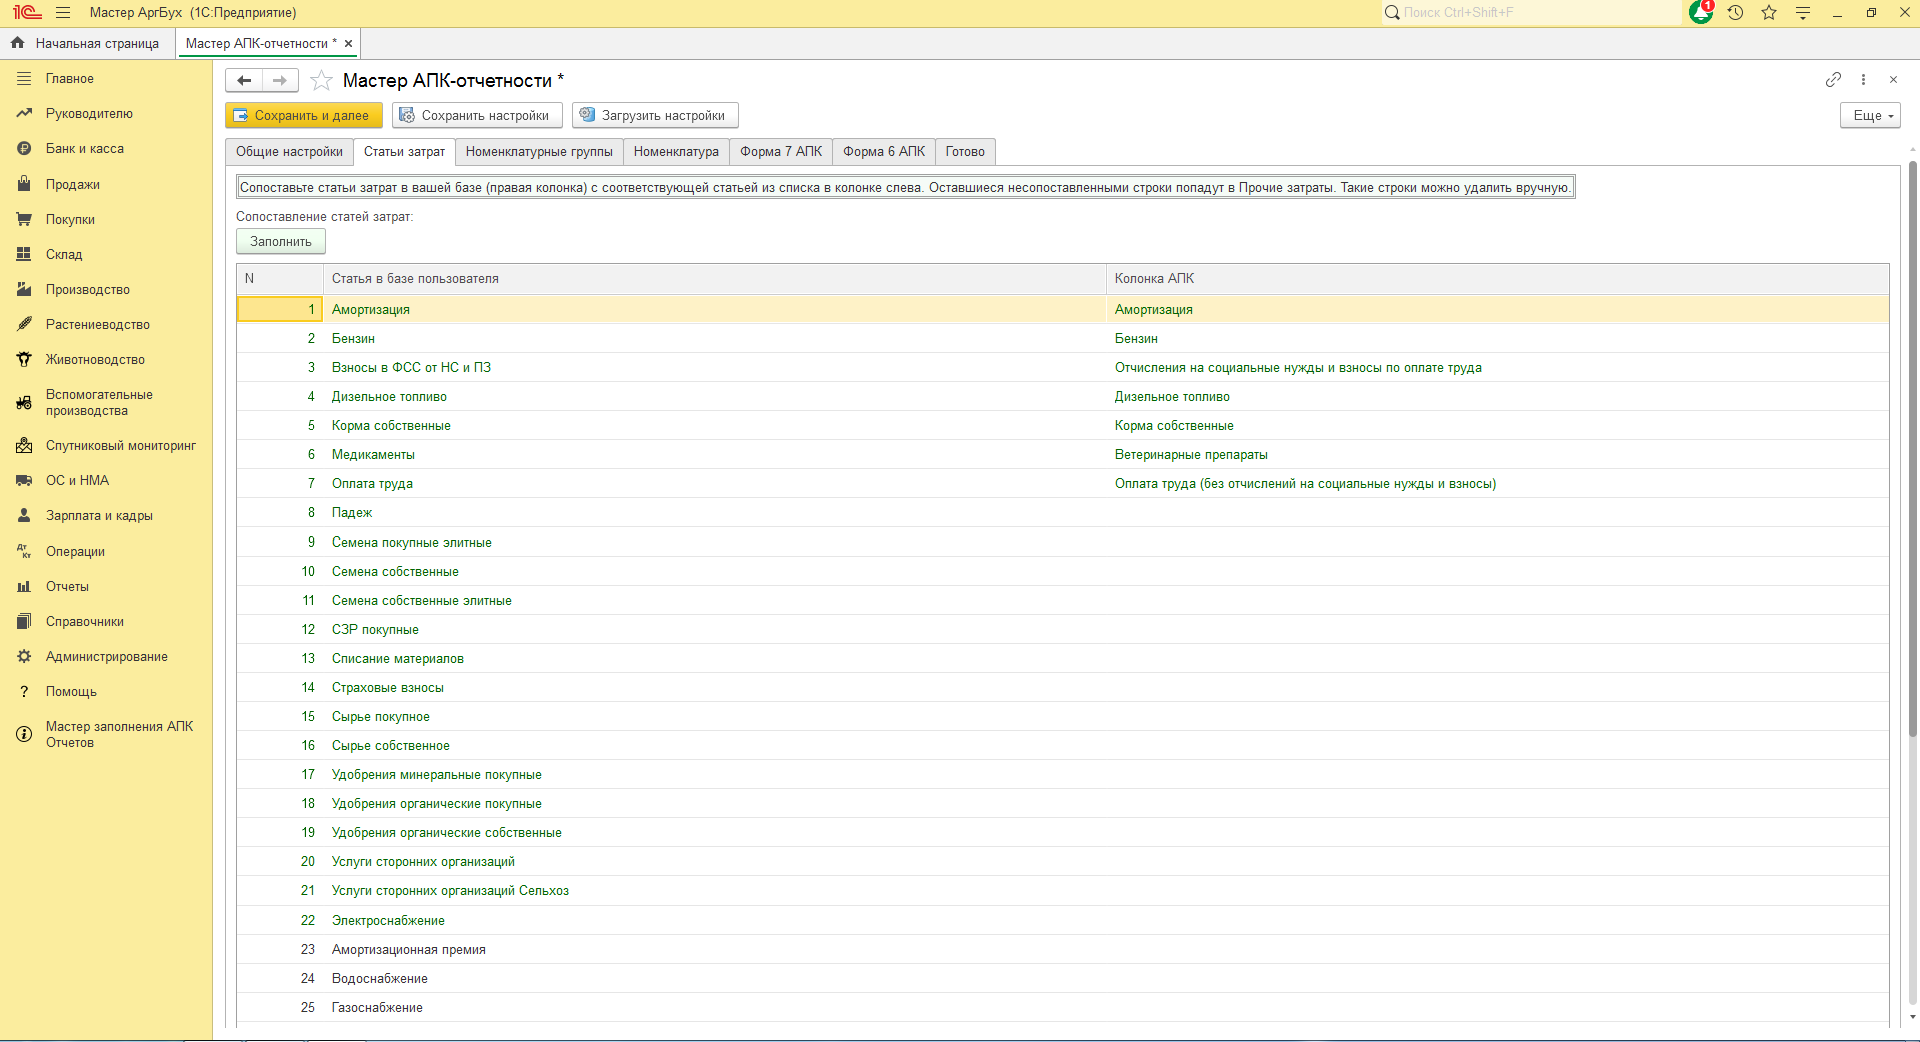Switch to Общие настройки tab
The image size is (1920, 1042).
pyautogui.click(x=289, y=152)
